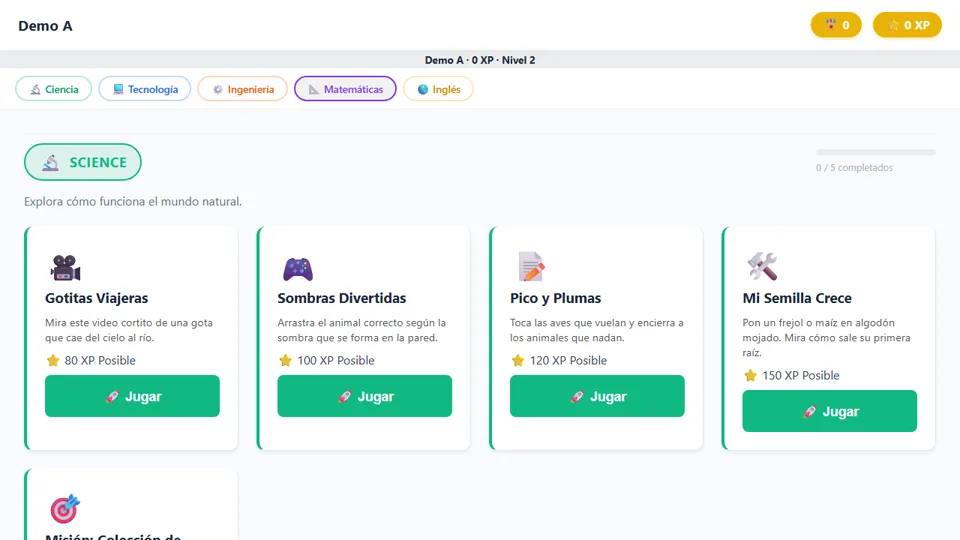Go to the Matemáticas tab
This screenshot has height=540, width=960.
pyautogui.click(x=345, y=89)
